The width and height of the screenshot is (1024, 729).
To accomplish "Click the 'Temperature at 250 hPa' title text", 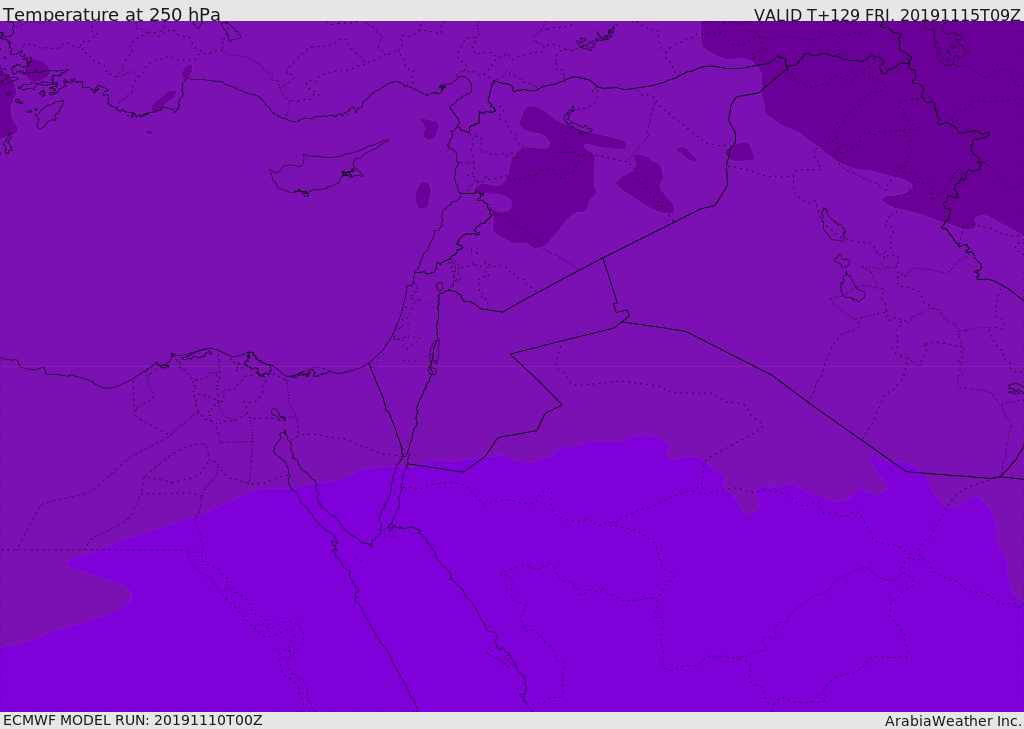I will 112,14.
